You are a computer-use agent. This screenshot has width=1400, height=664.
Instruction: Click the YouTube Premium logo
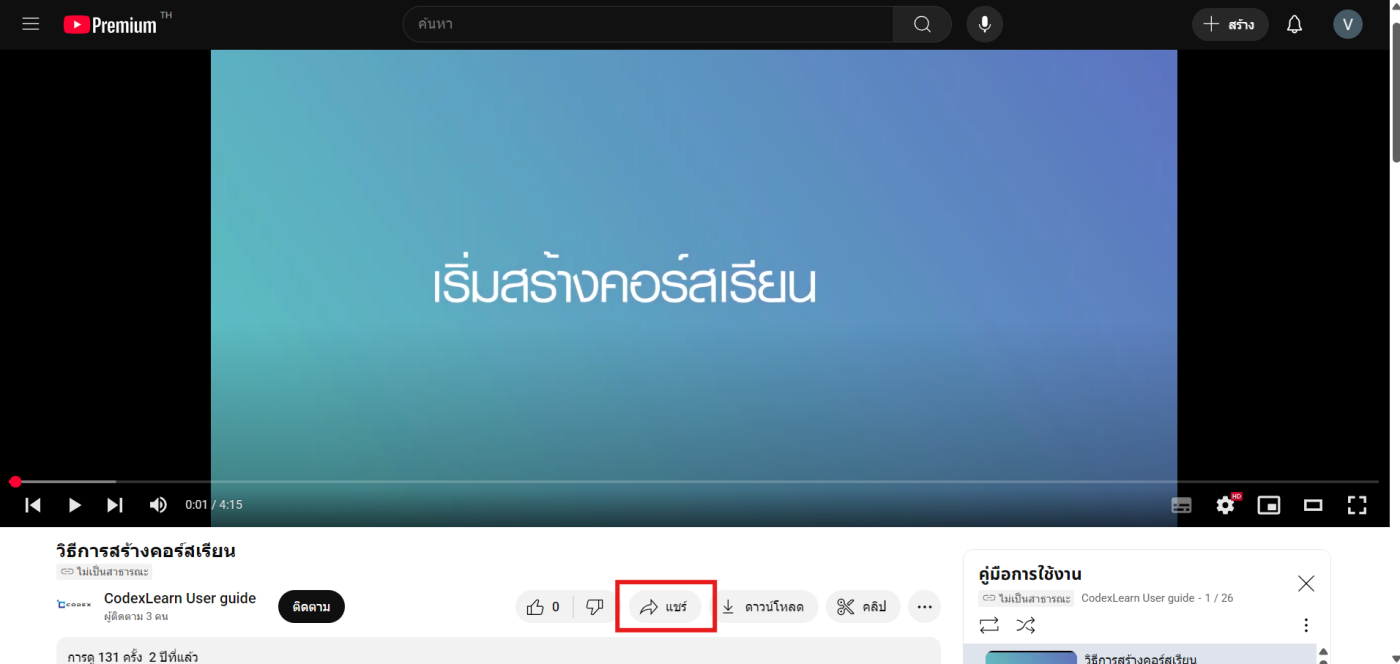click(x=110, y=25)
